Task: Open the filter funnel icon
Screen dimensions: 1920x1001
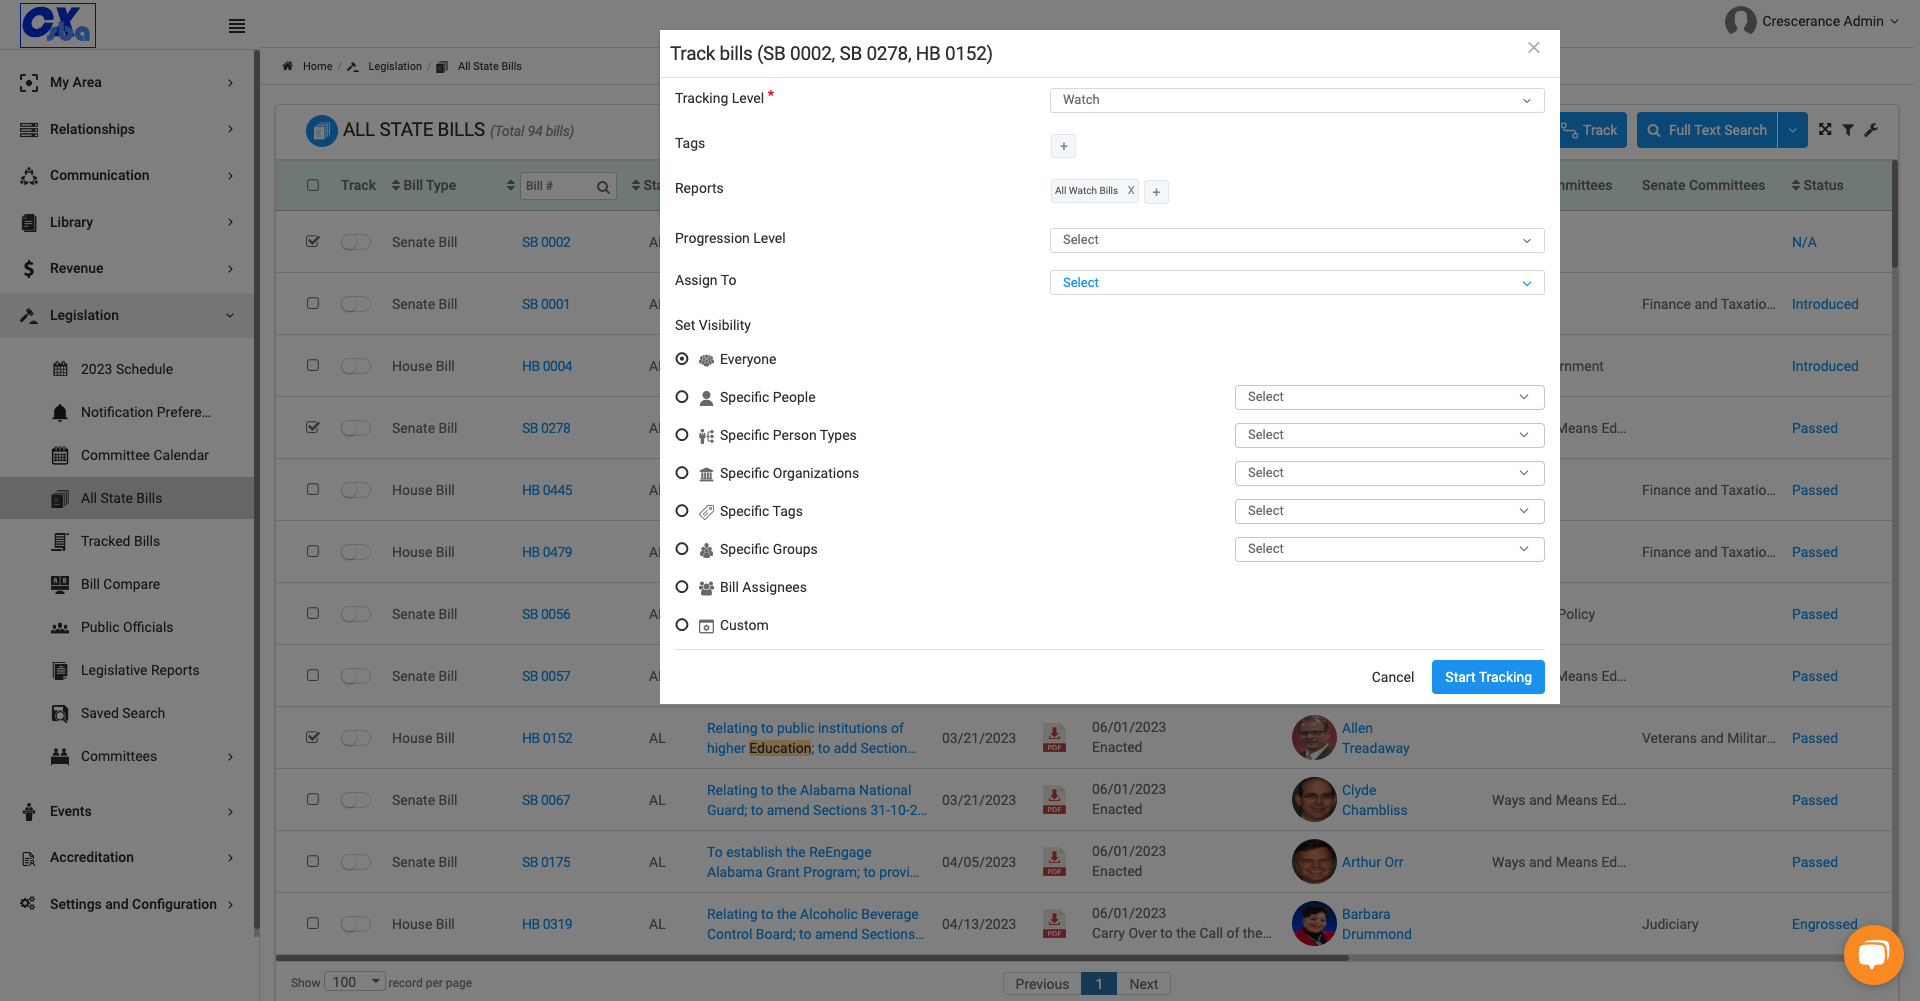Action: coord(1848,130)
